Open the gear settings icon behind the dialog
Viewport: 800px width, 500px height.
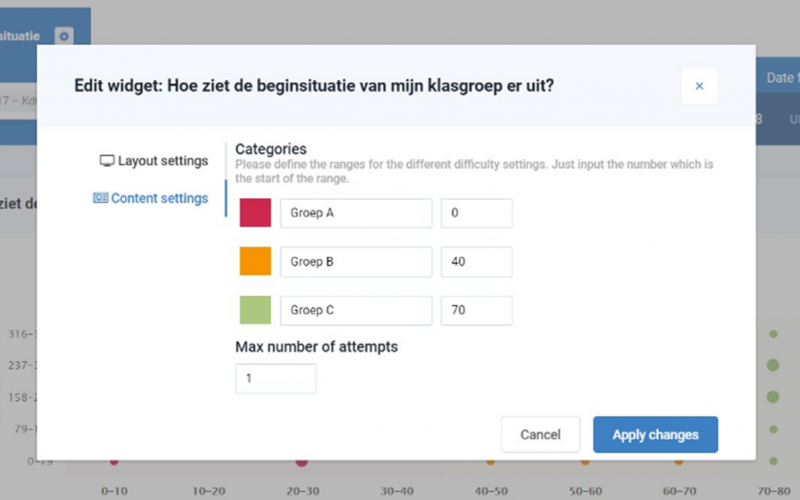pos(65,36)
